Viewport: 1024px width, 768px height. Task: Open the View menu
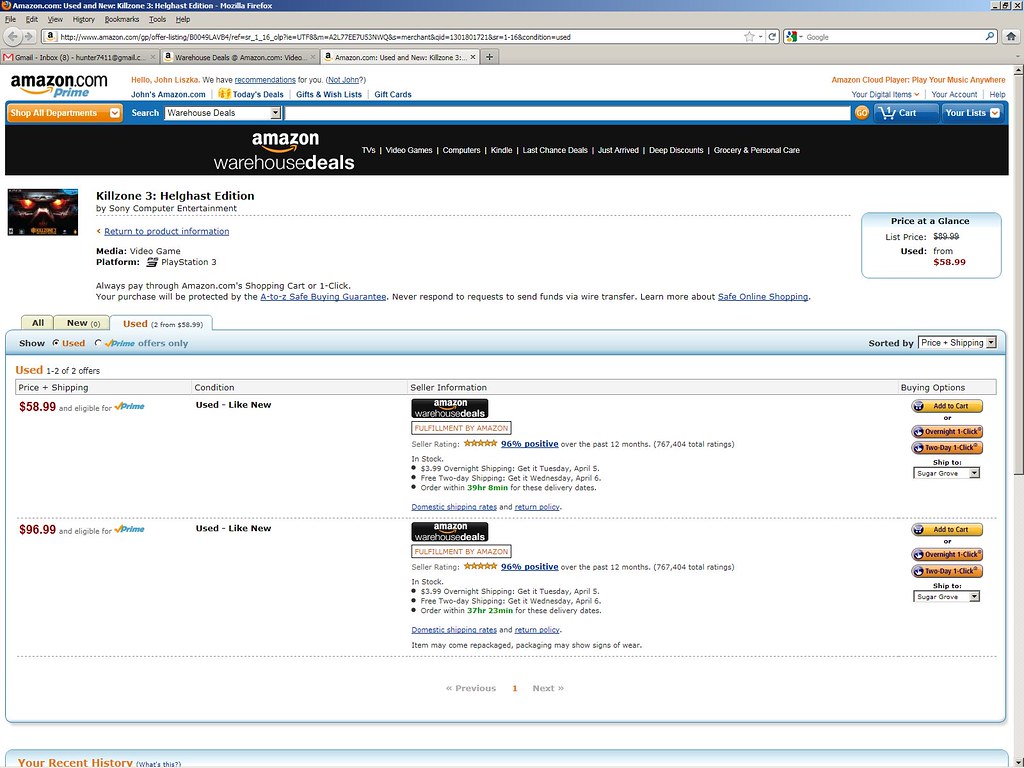(x=55, y=20)
